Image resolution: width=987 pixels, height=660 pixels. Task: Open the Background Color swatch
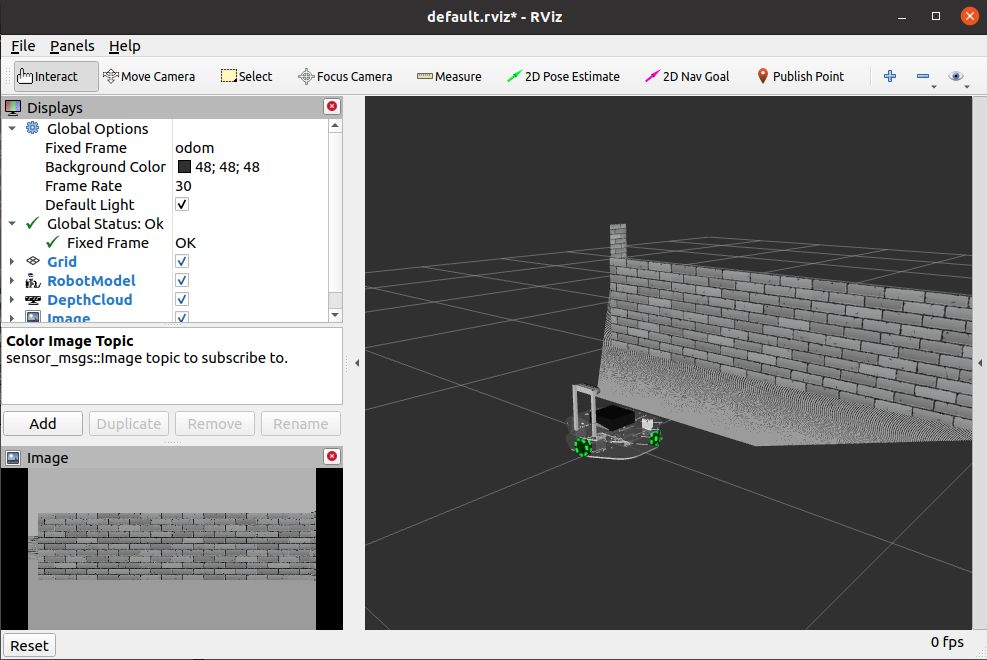pyautogui.click(x=184, y=167)
